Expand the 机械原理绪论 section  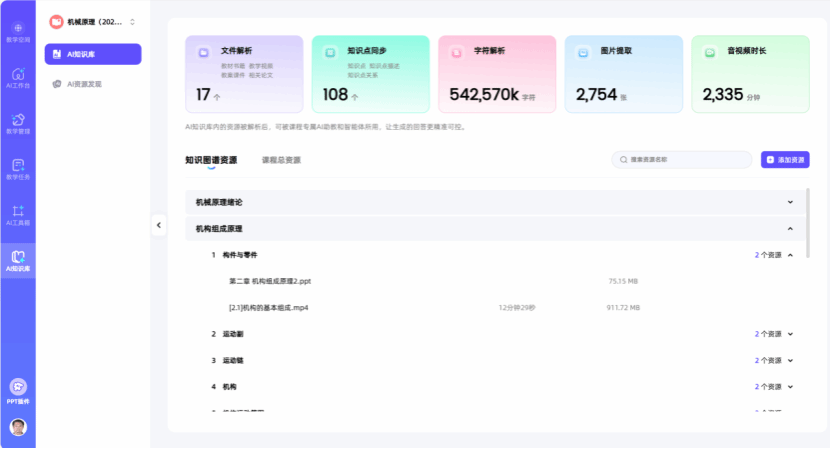click(x=790, y=202)
